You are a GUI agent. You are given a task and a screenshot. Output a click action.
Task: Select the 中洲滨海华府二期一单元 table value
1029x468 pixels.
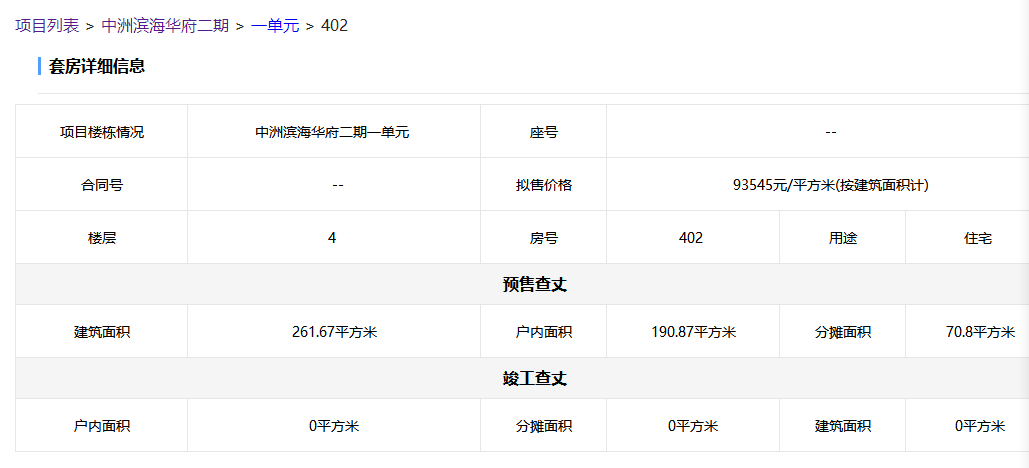point(332,132)
